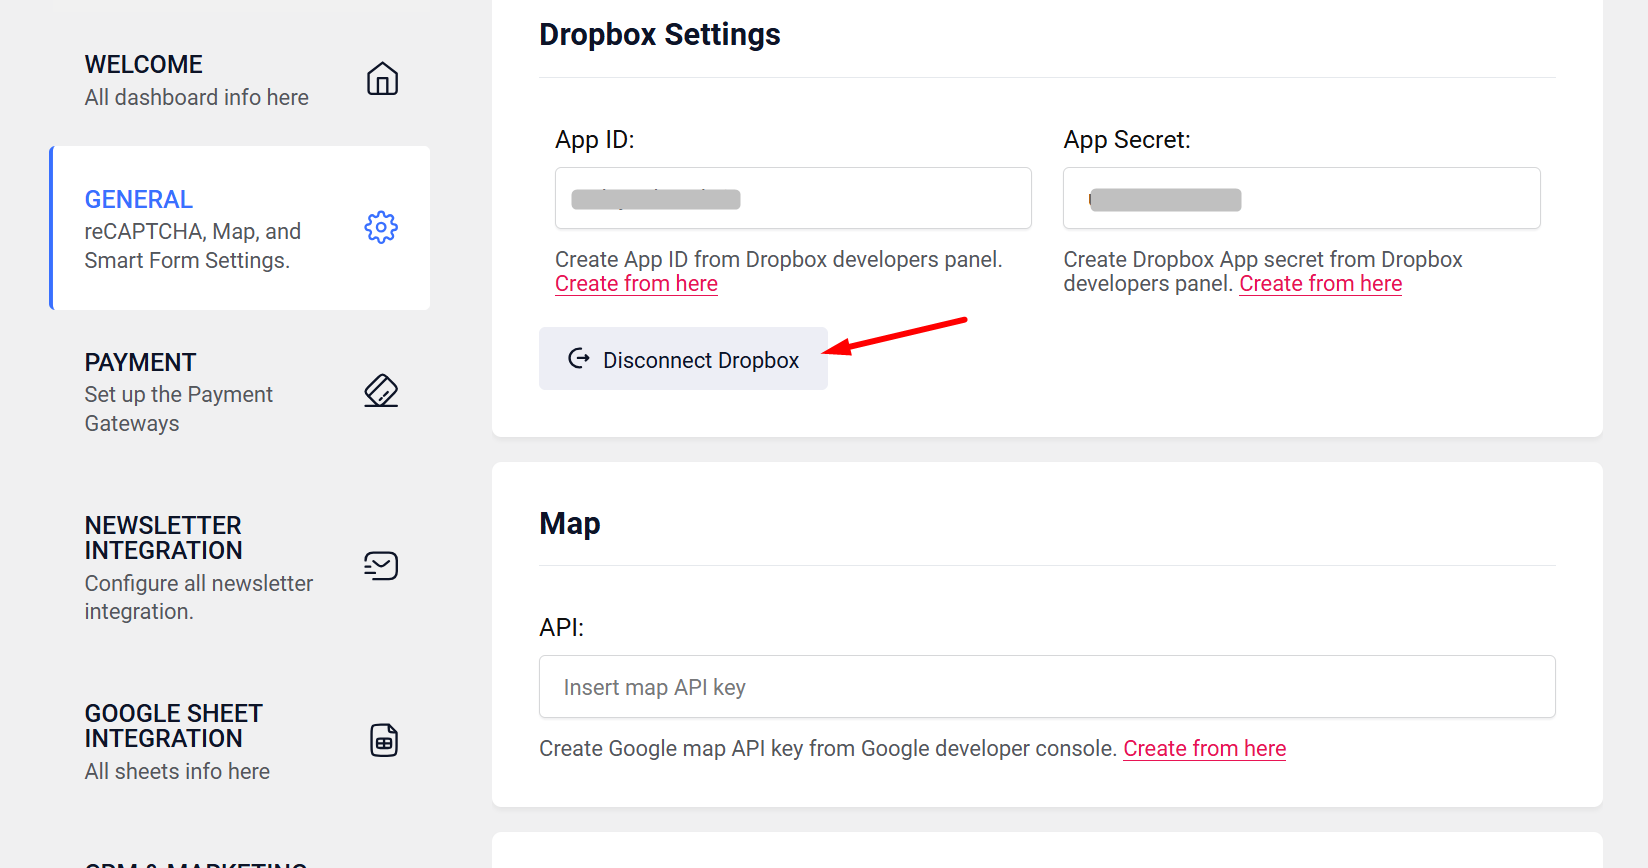
Task: Open NEWSLETTER INTEGRATION menu item
Action: coord(241,567)
